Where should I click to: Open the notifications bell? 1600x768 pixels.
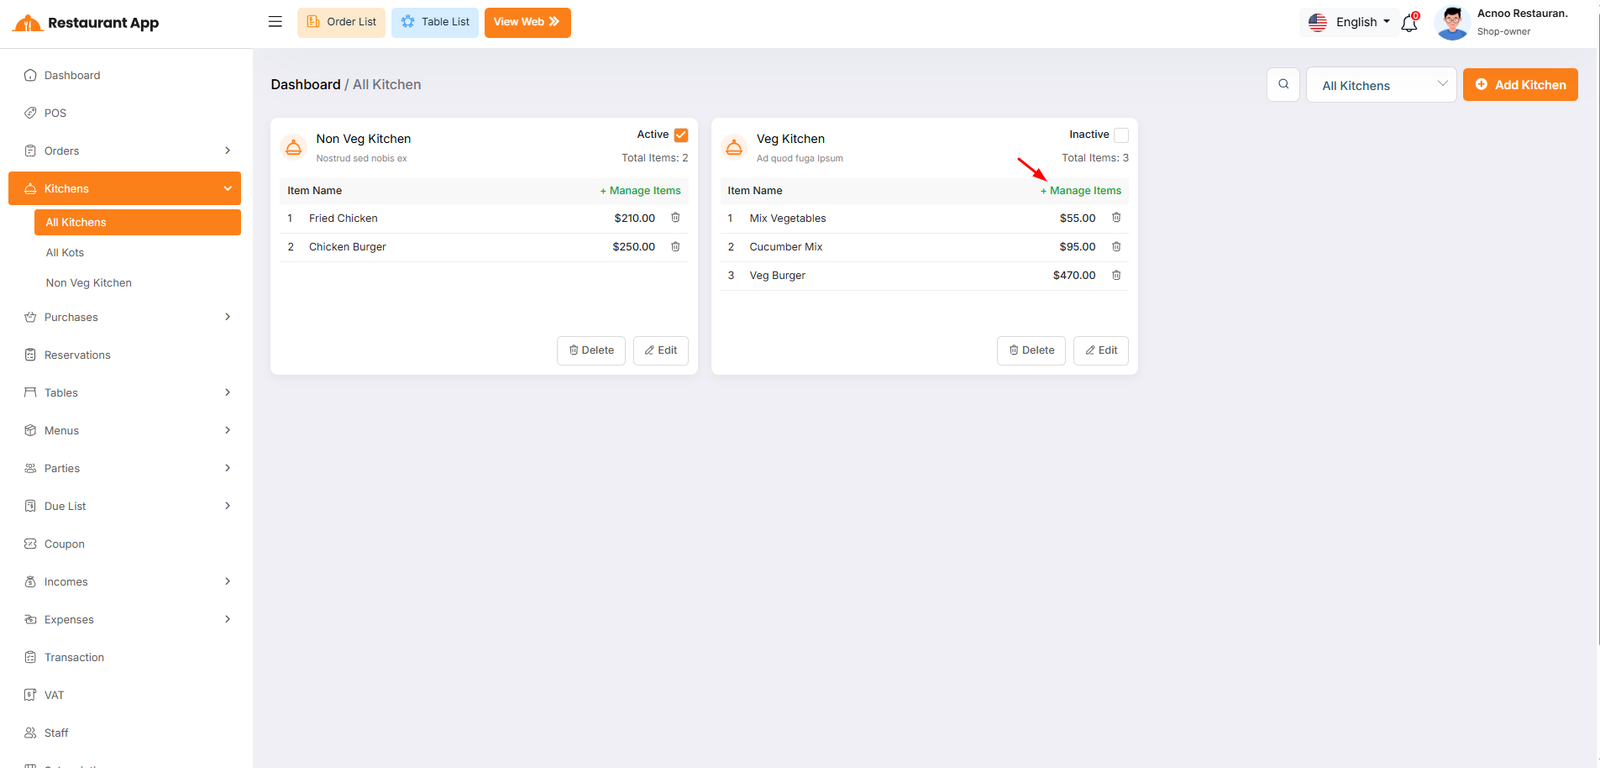1409,23
